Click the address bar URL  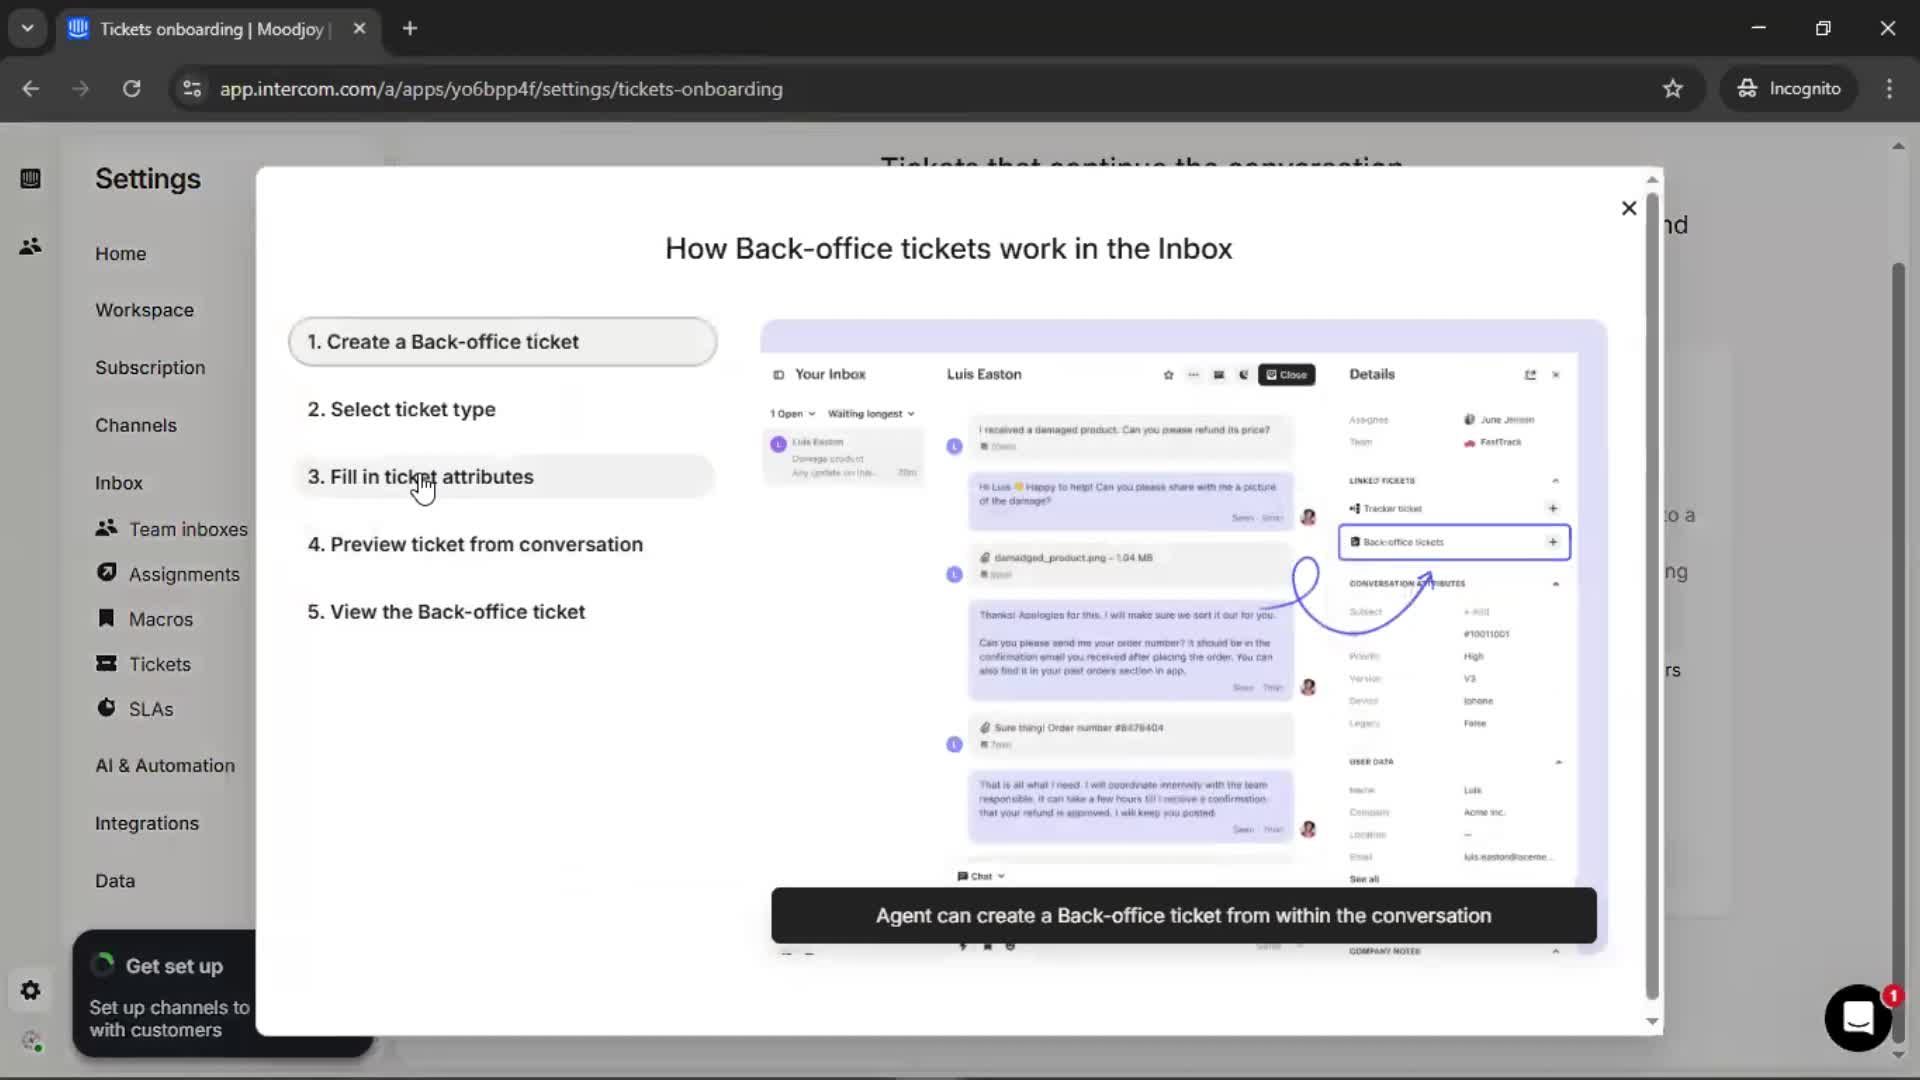point(501,89)
